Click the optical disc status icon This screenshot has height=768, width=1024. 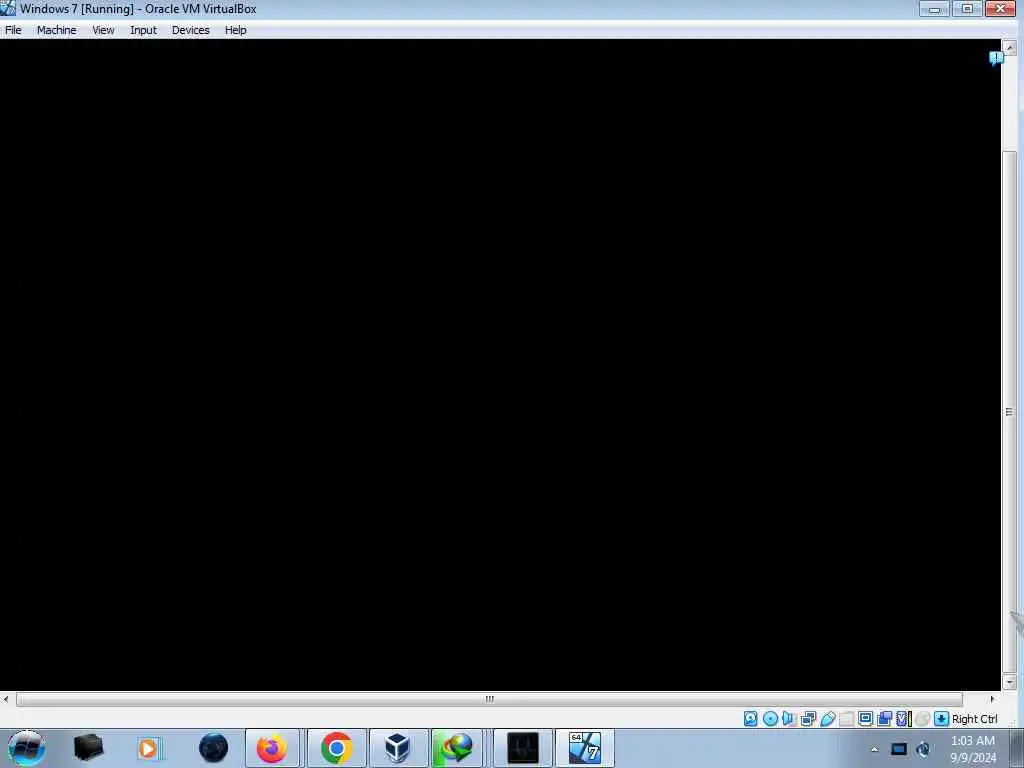point(771,719)
